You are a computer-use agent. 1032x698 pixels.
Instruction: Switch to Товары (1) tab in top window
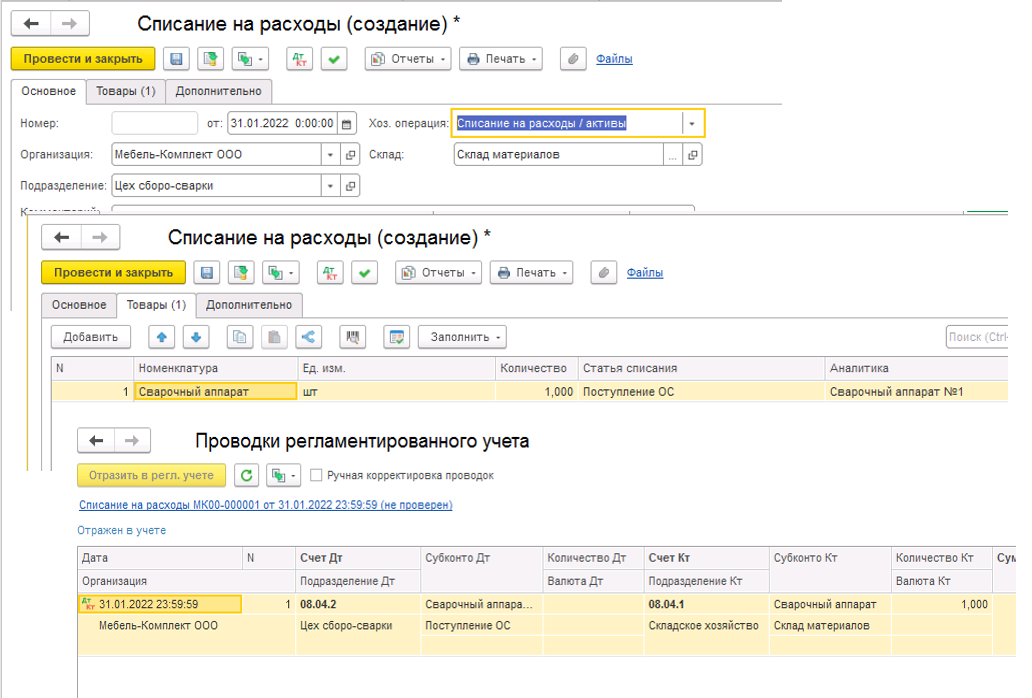coord(126,91)
